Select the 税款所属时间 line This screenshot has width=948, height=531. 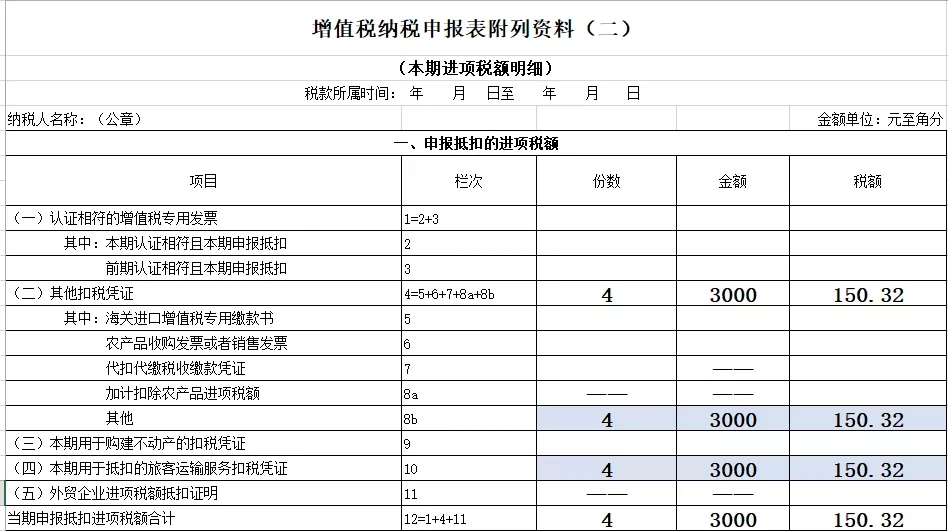pos(472,93)
